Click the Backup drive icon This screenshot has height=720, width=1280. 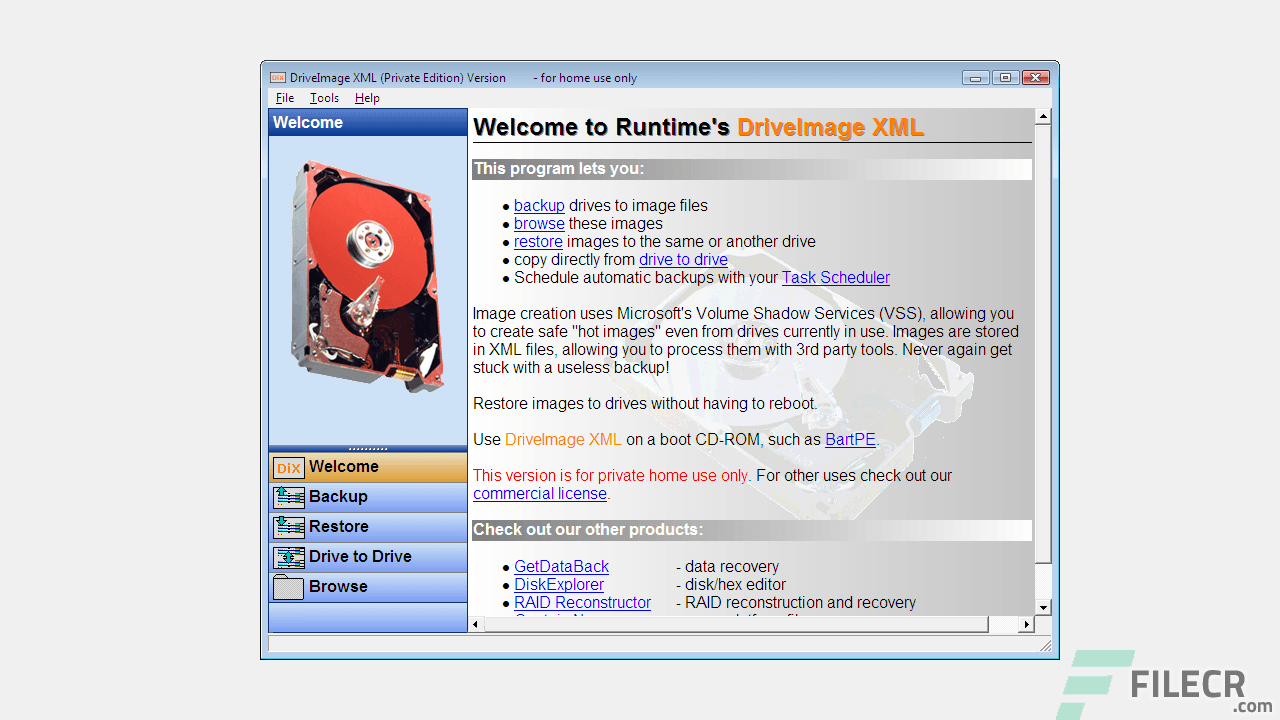point(287,497)
